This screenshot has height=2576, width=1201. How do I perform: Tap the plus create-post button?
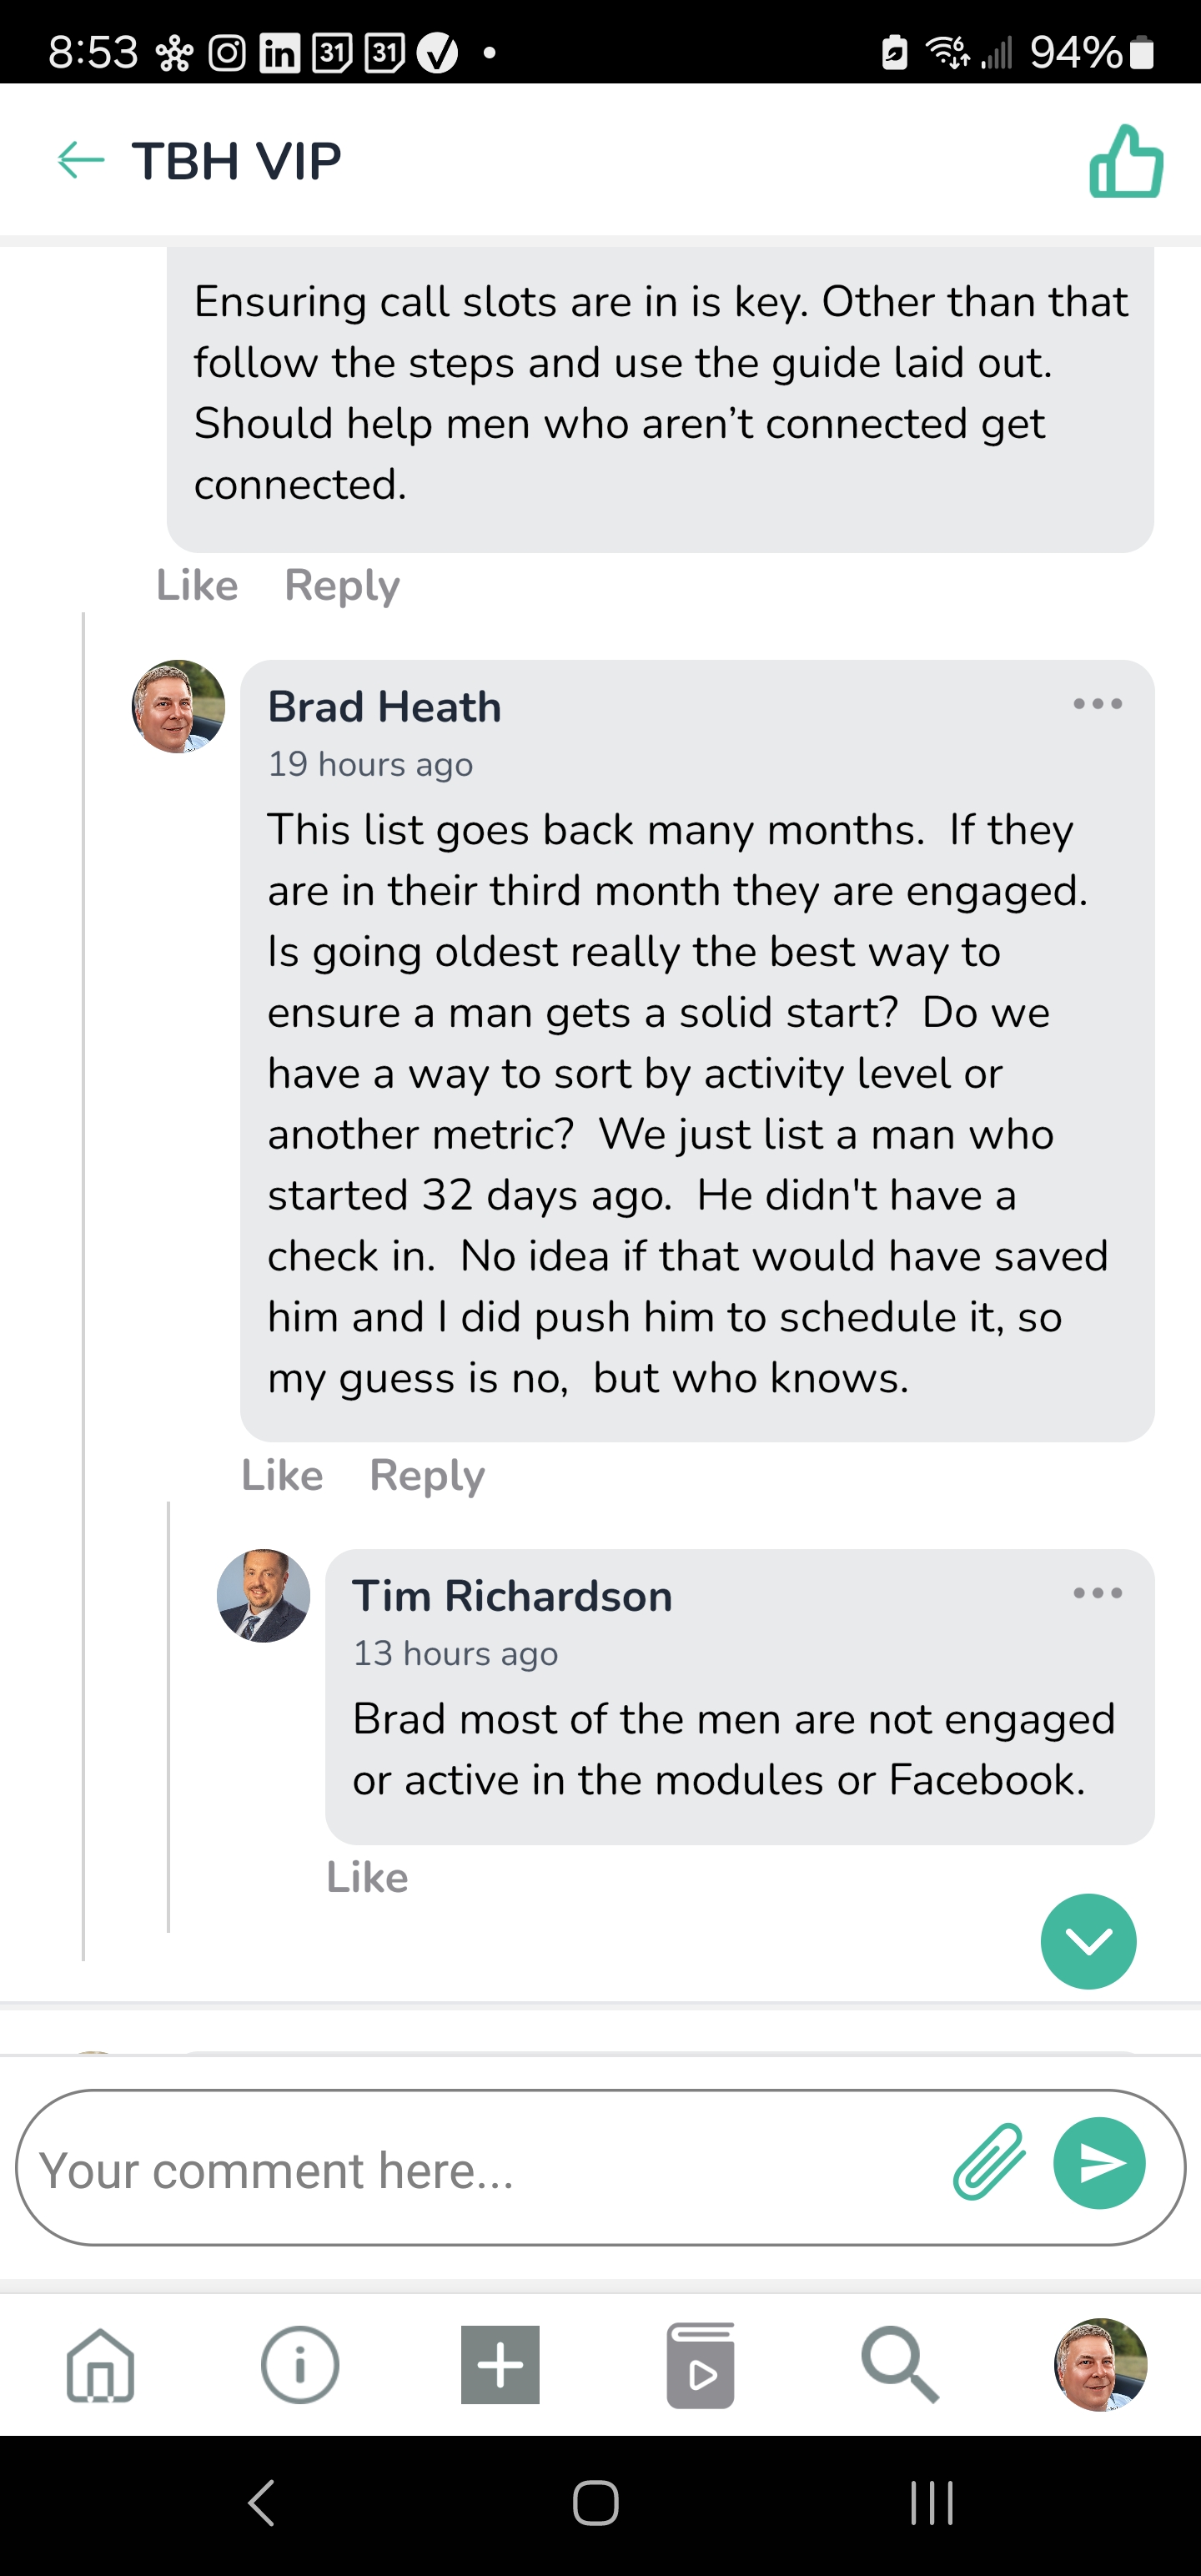pos(500,2364)
